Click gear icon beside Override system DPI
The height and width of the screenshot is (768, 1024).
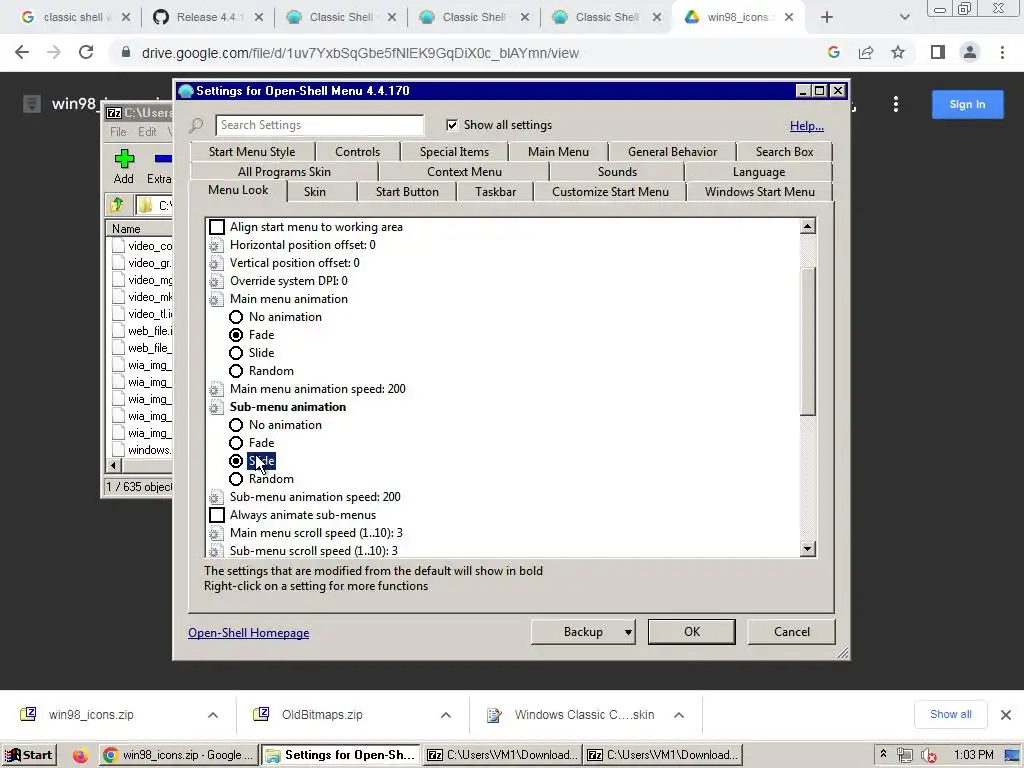click(216, 281)
